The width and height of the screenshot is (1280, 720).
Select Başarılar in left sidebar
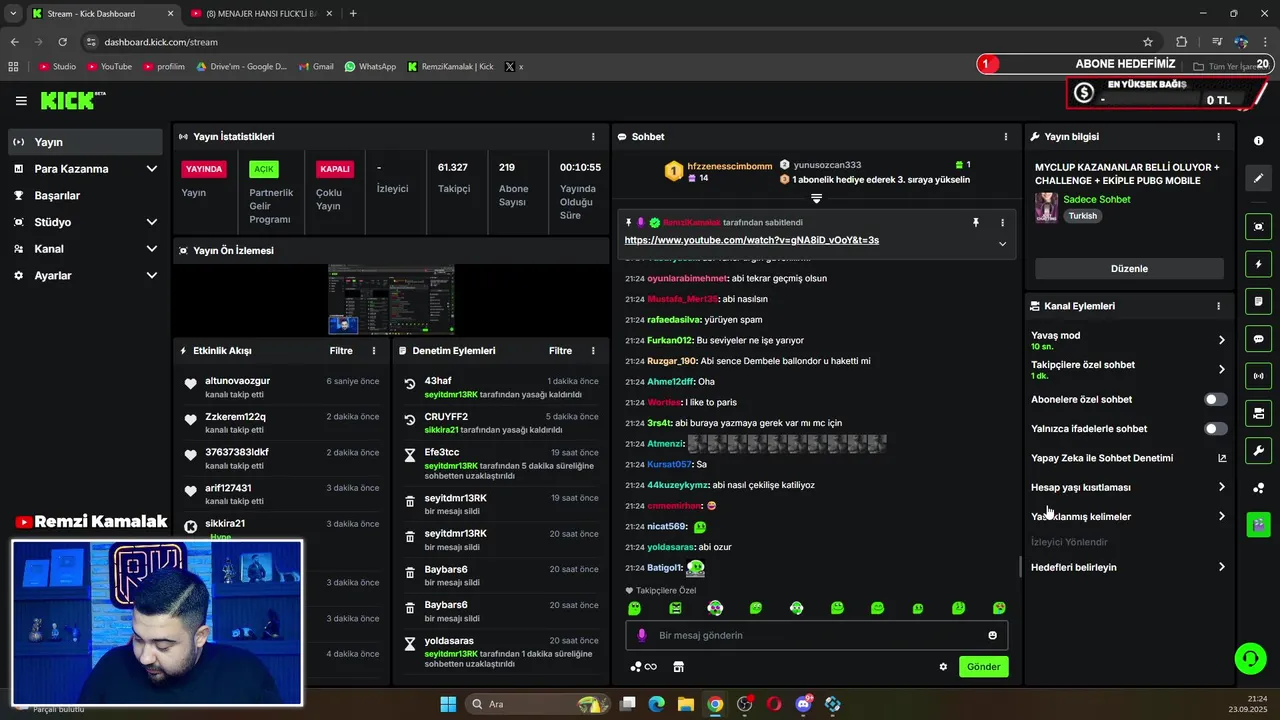click(x=85, y=195)
